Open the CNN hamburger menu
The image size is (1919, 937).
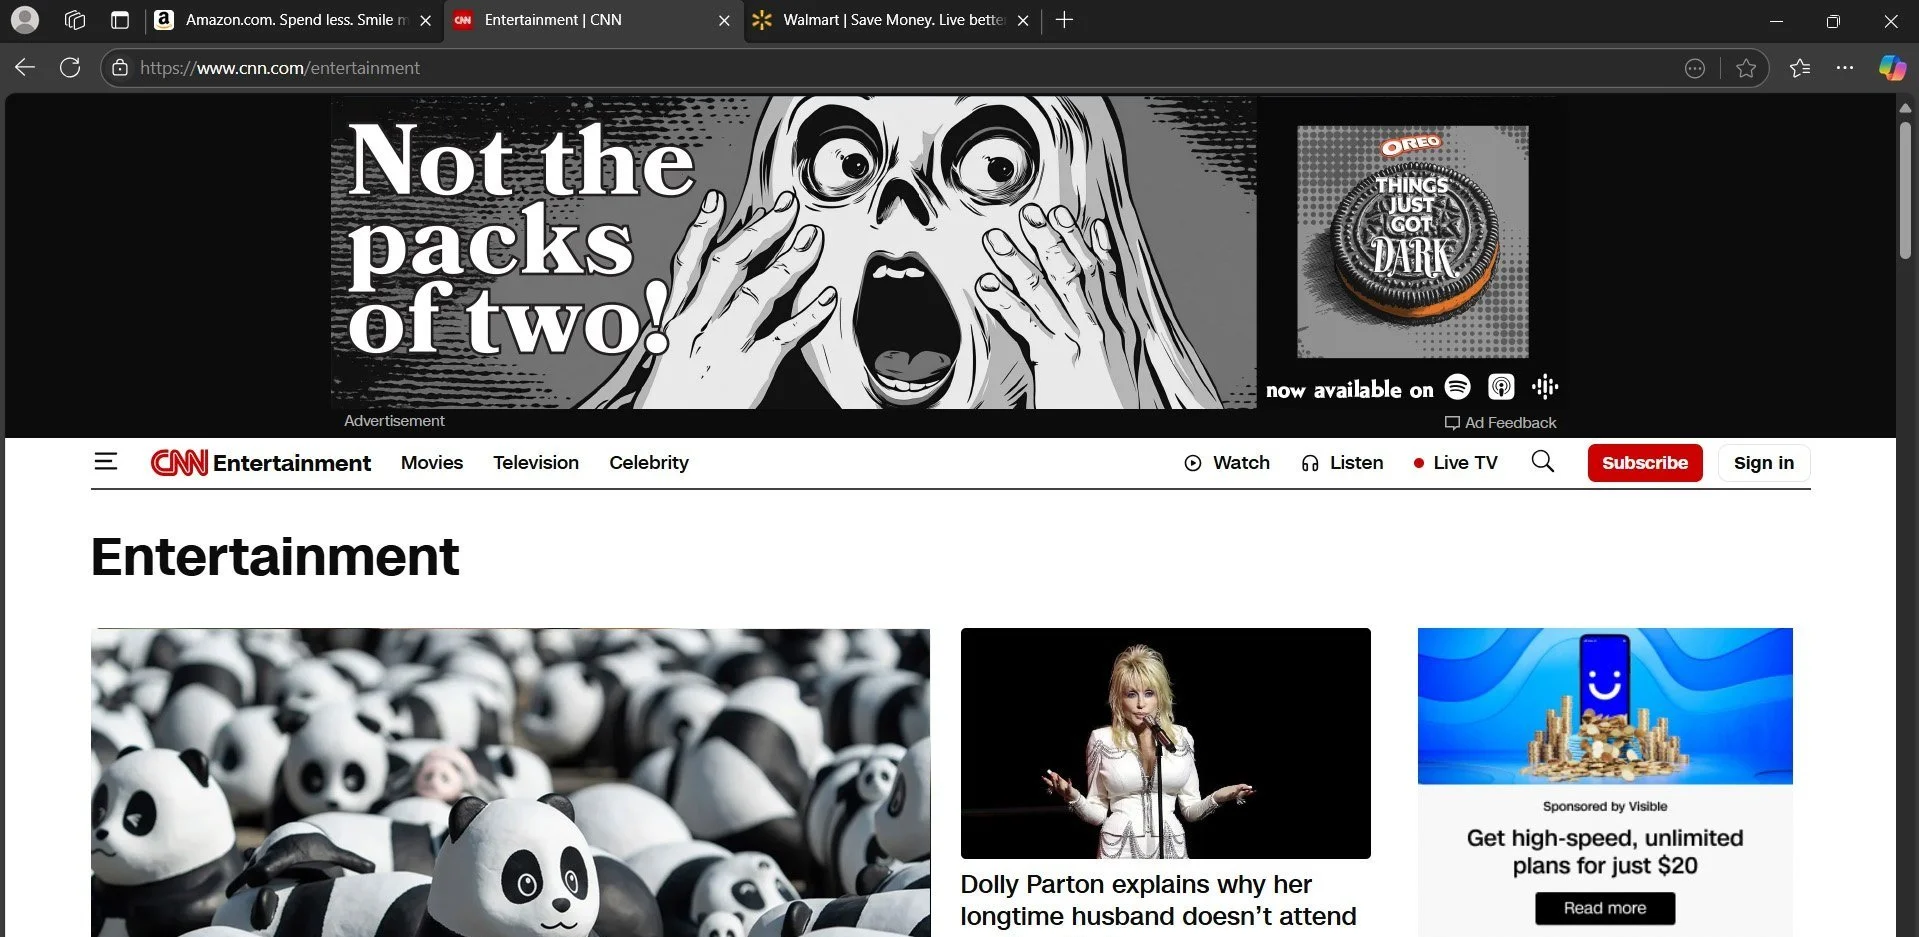106,462
